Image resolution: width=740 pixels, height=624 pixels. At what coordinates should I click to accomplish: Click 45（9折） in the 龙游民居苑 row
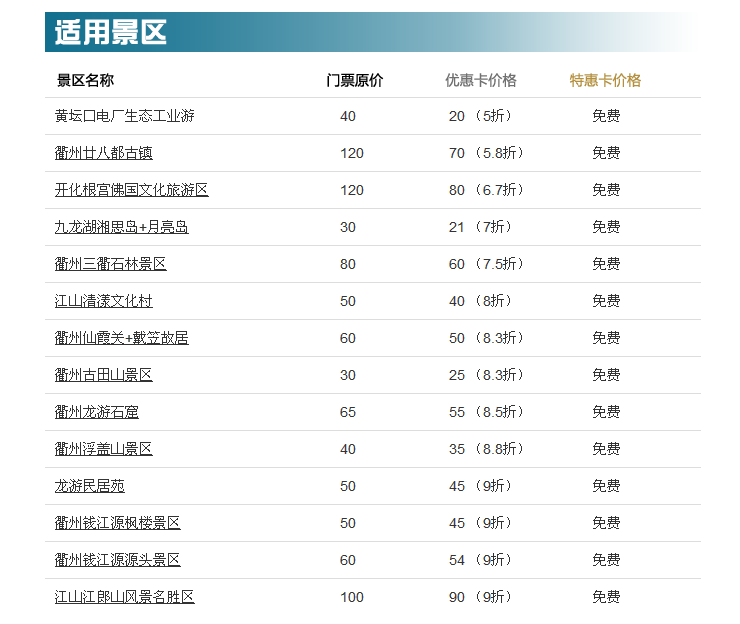click(x=480, y=486)
